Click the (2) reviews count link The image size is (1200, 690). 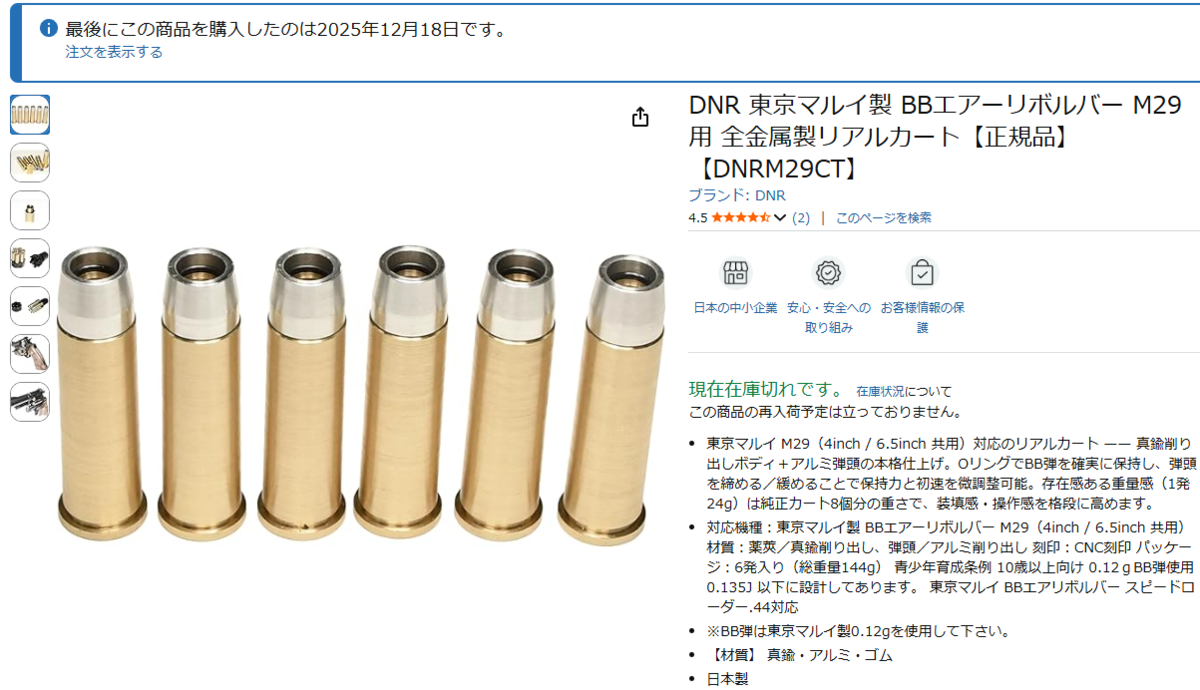pyautogui.click(x=801, y=217)
